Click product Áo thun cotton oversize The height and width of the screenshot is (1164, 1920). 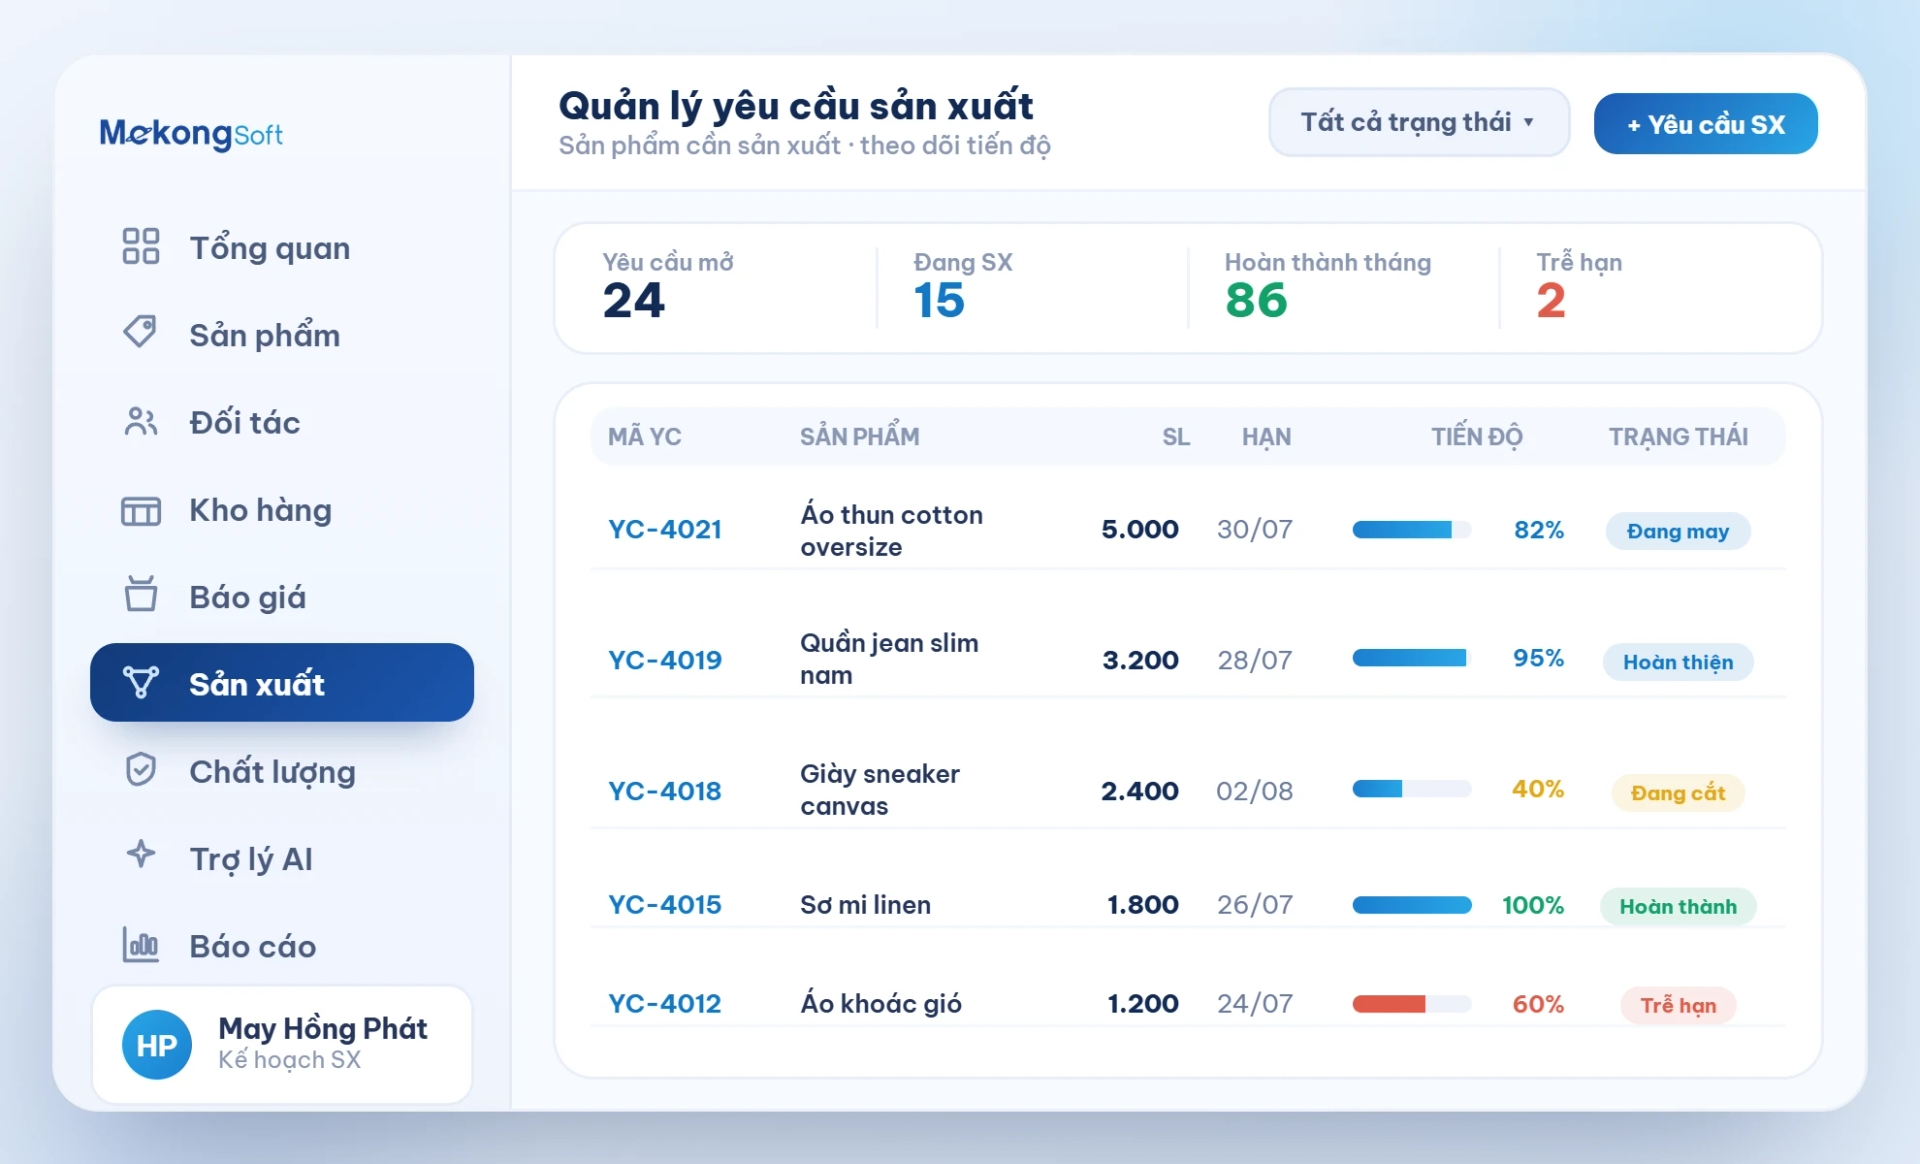click(892, 531)
